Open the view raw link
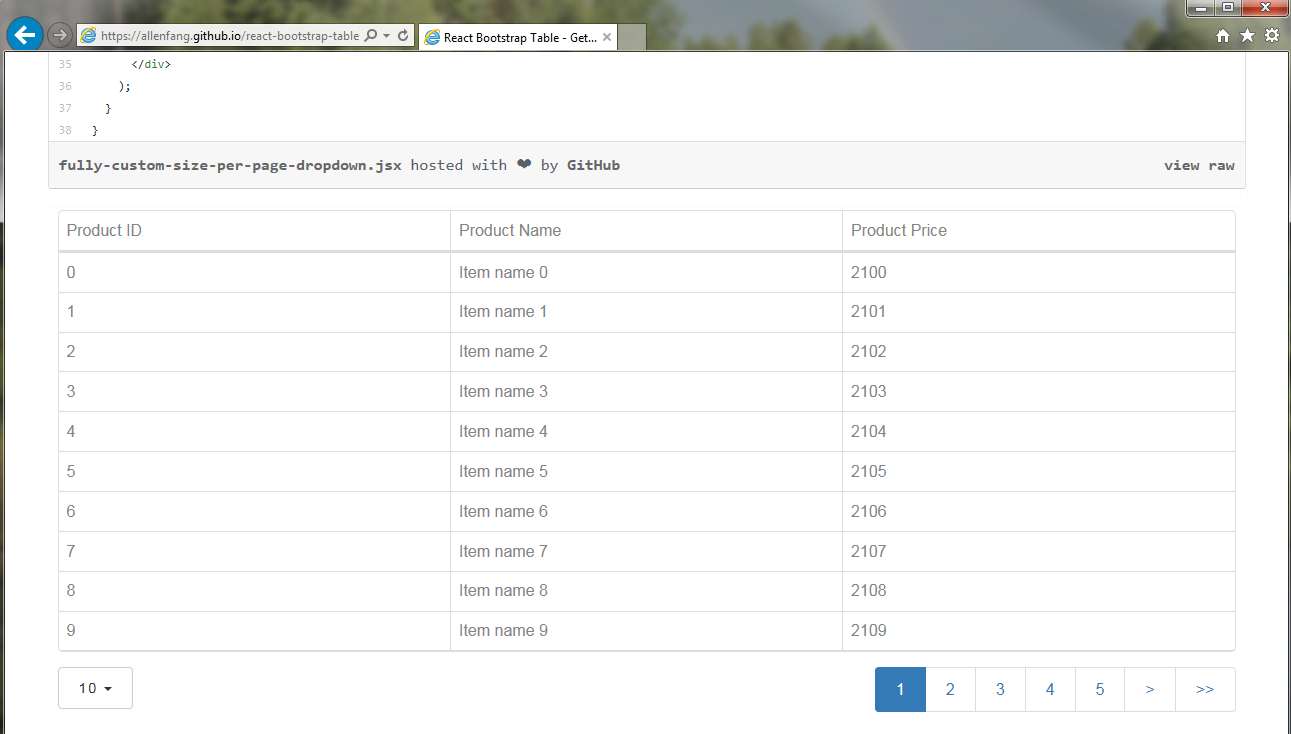 point(1200,165)
